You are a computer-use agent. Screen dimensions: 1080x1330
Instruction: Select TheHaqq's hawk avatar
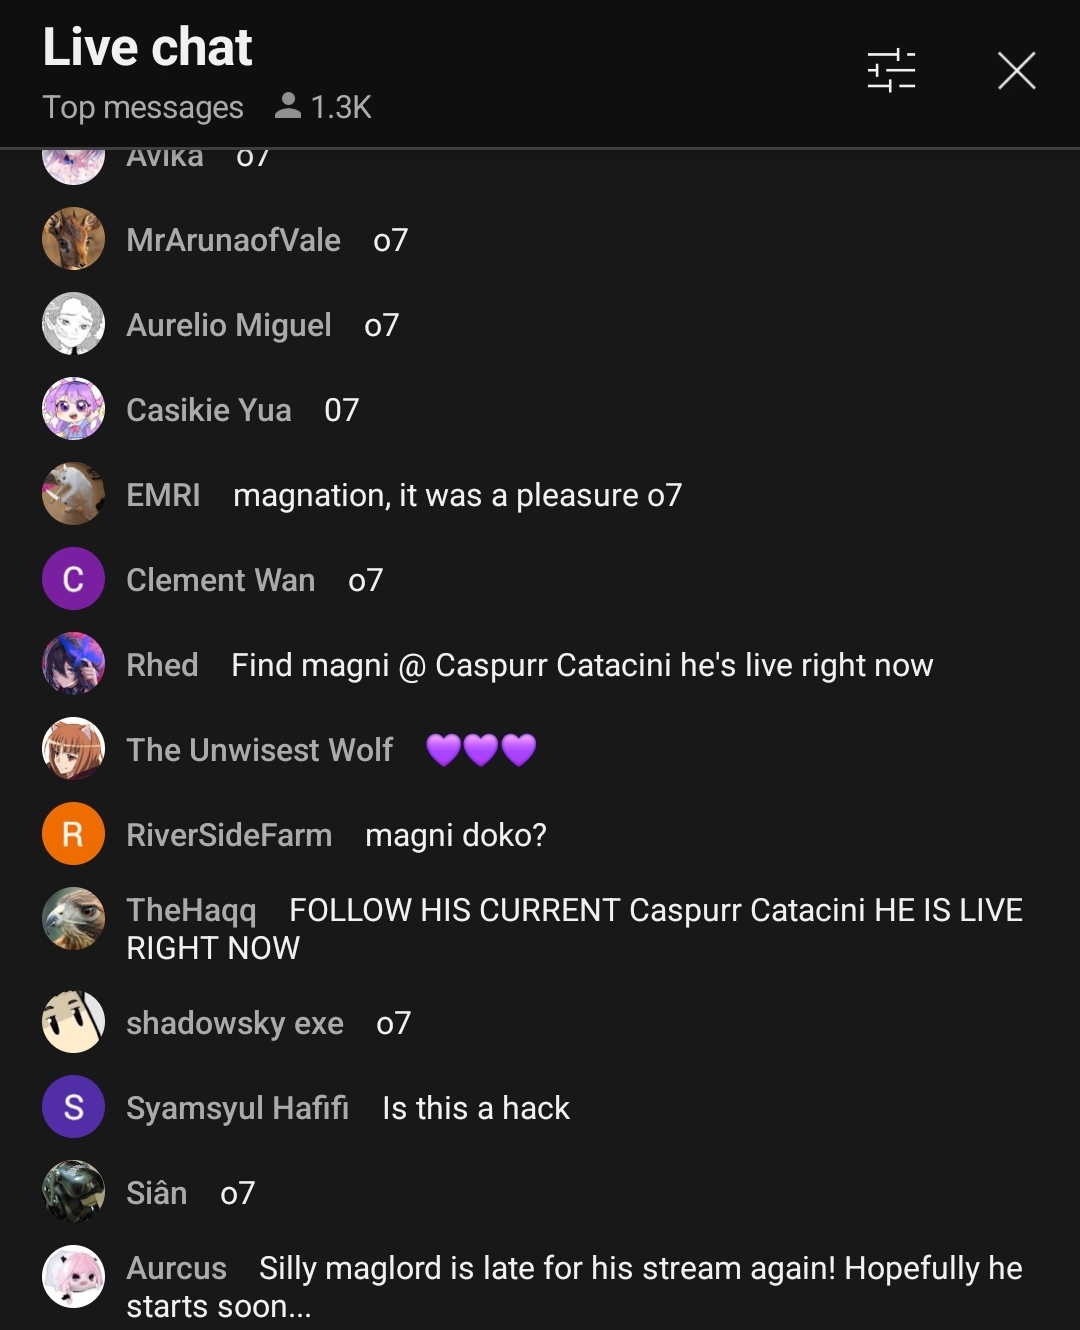(73, 919)
